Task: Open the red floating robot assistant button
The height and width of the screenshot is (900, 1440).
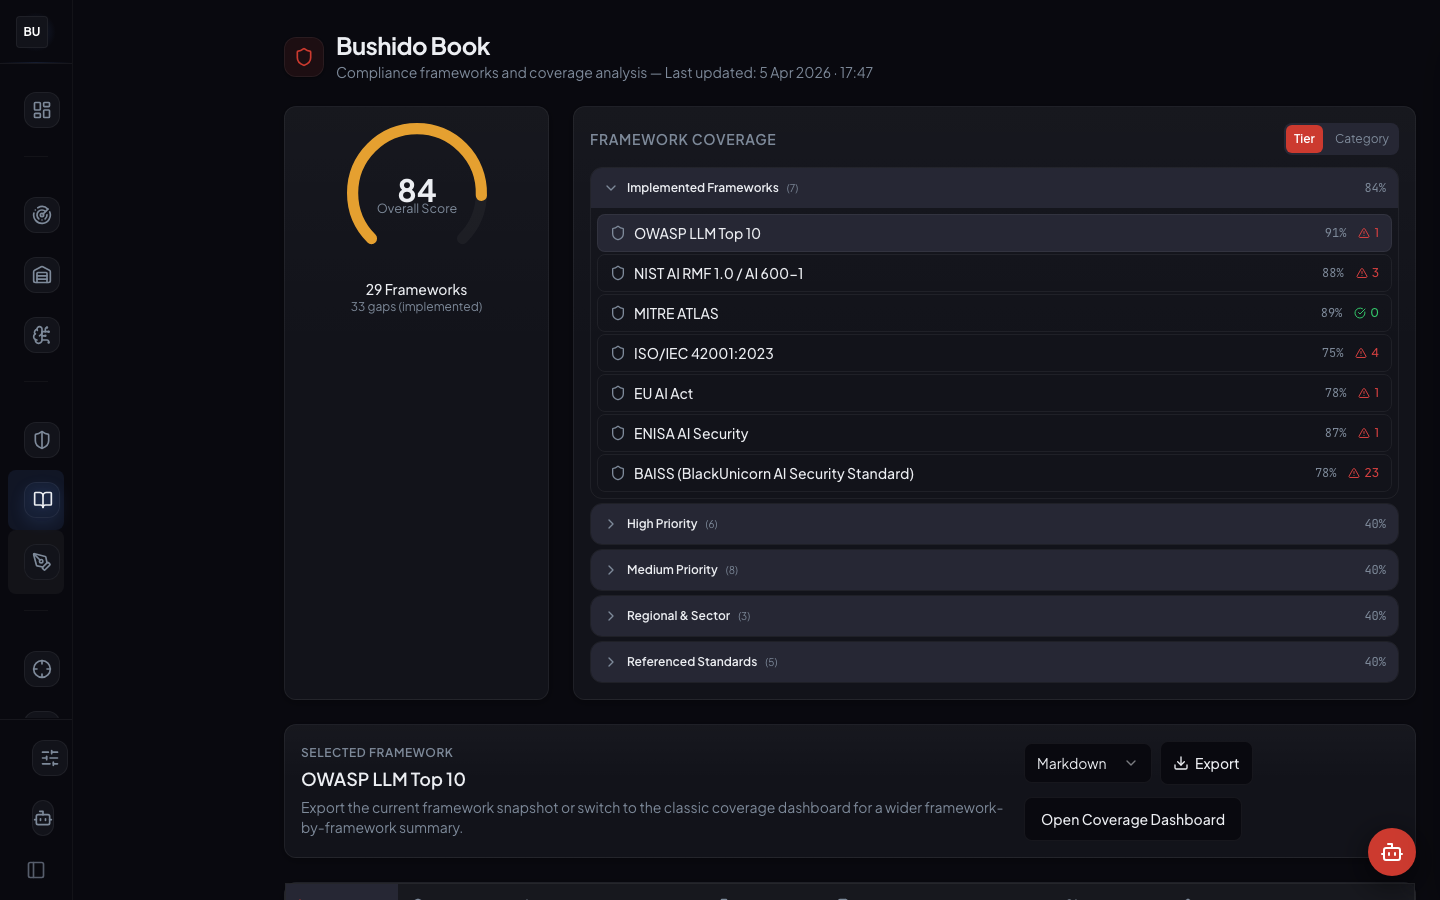Action: click(x=1392, y=852)
